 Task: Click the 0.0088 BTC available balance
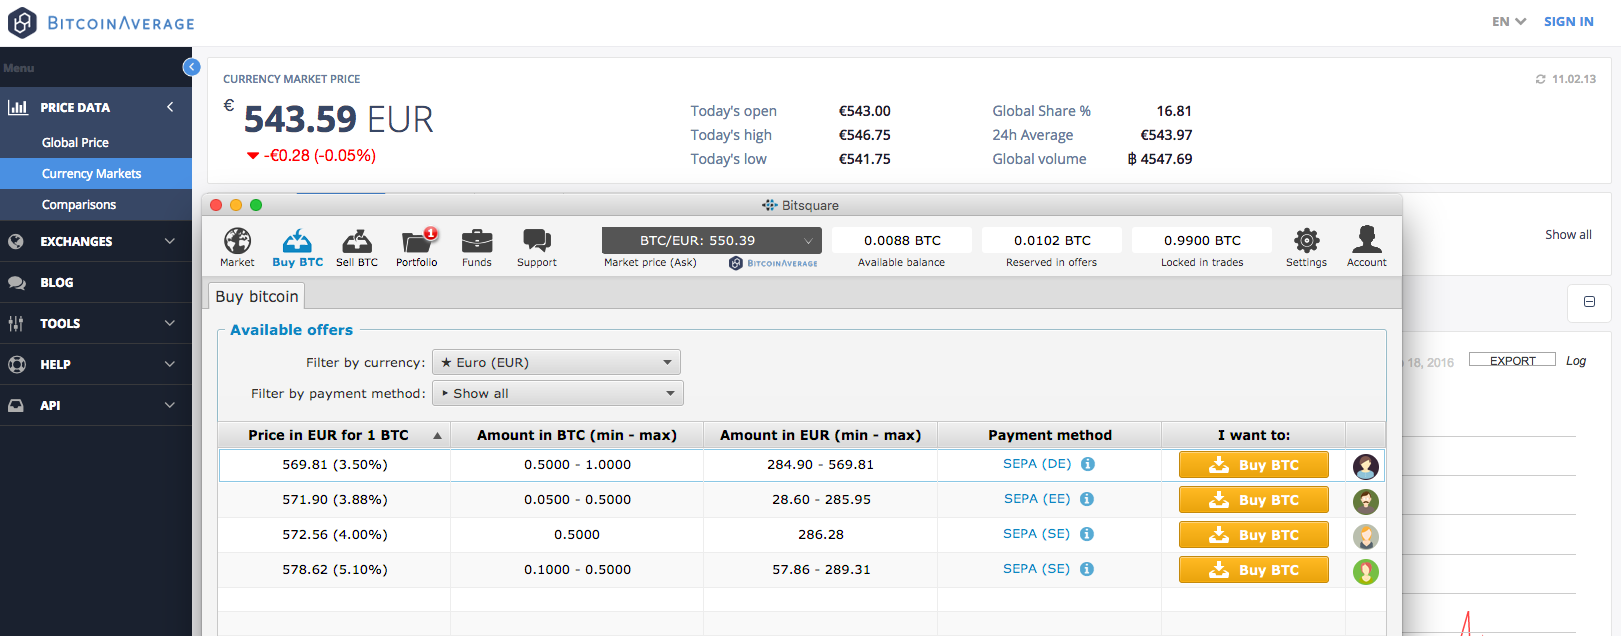(902, 240)
